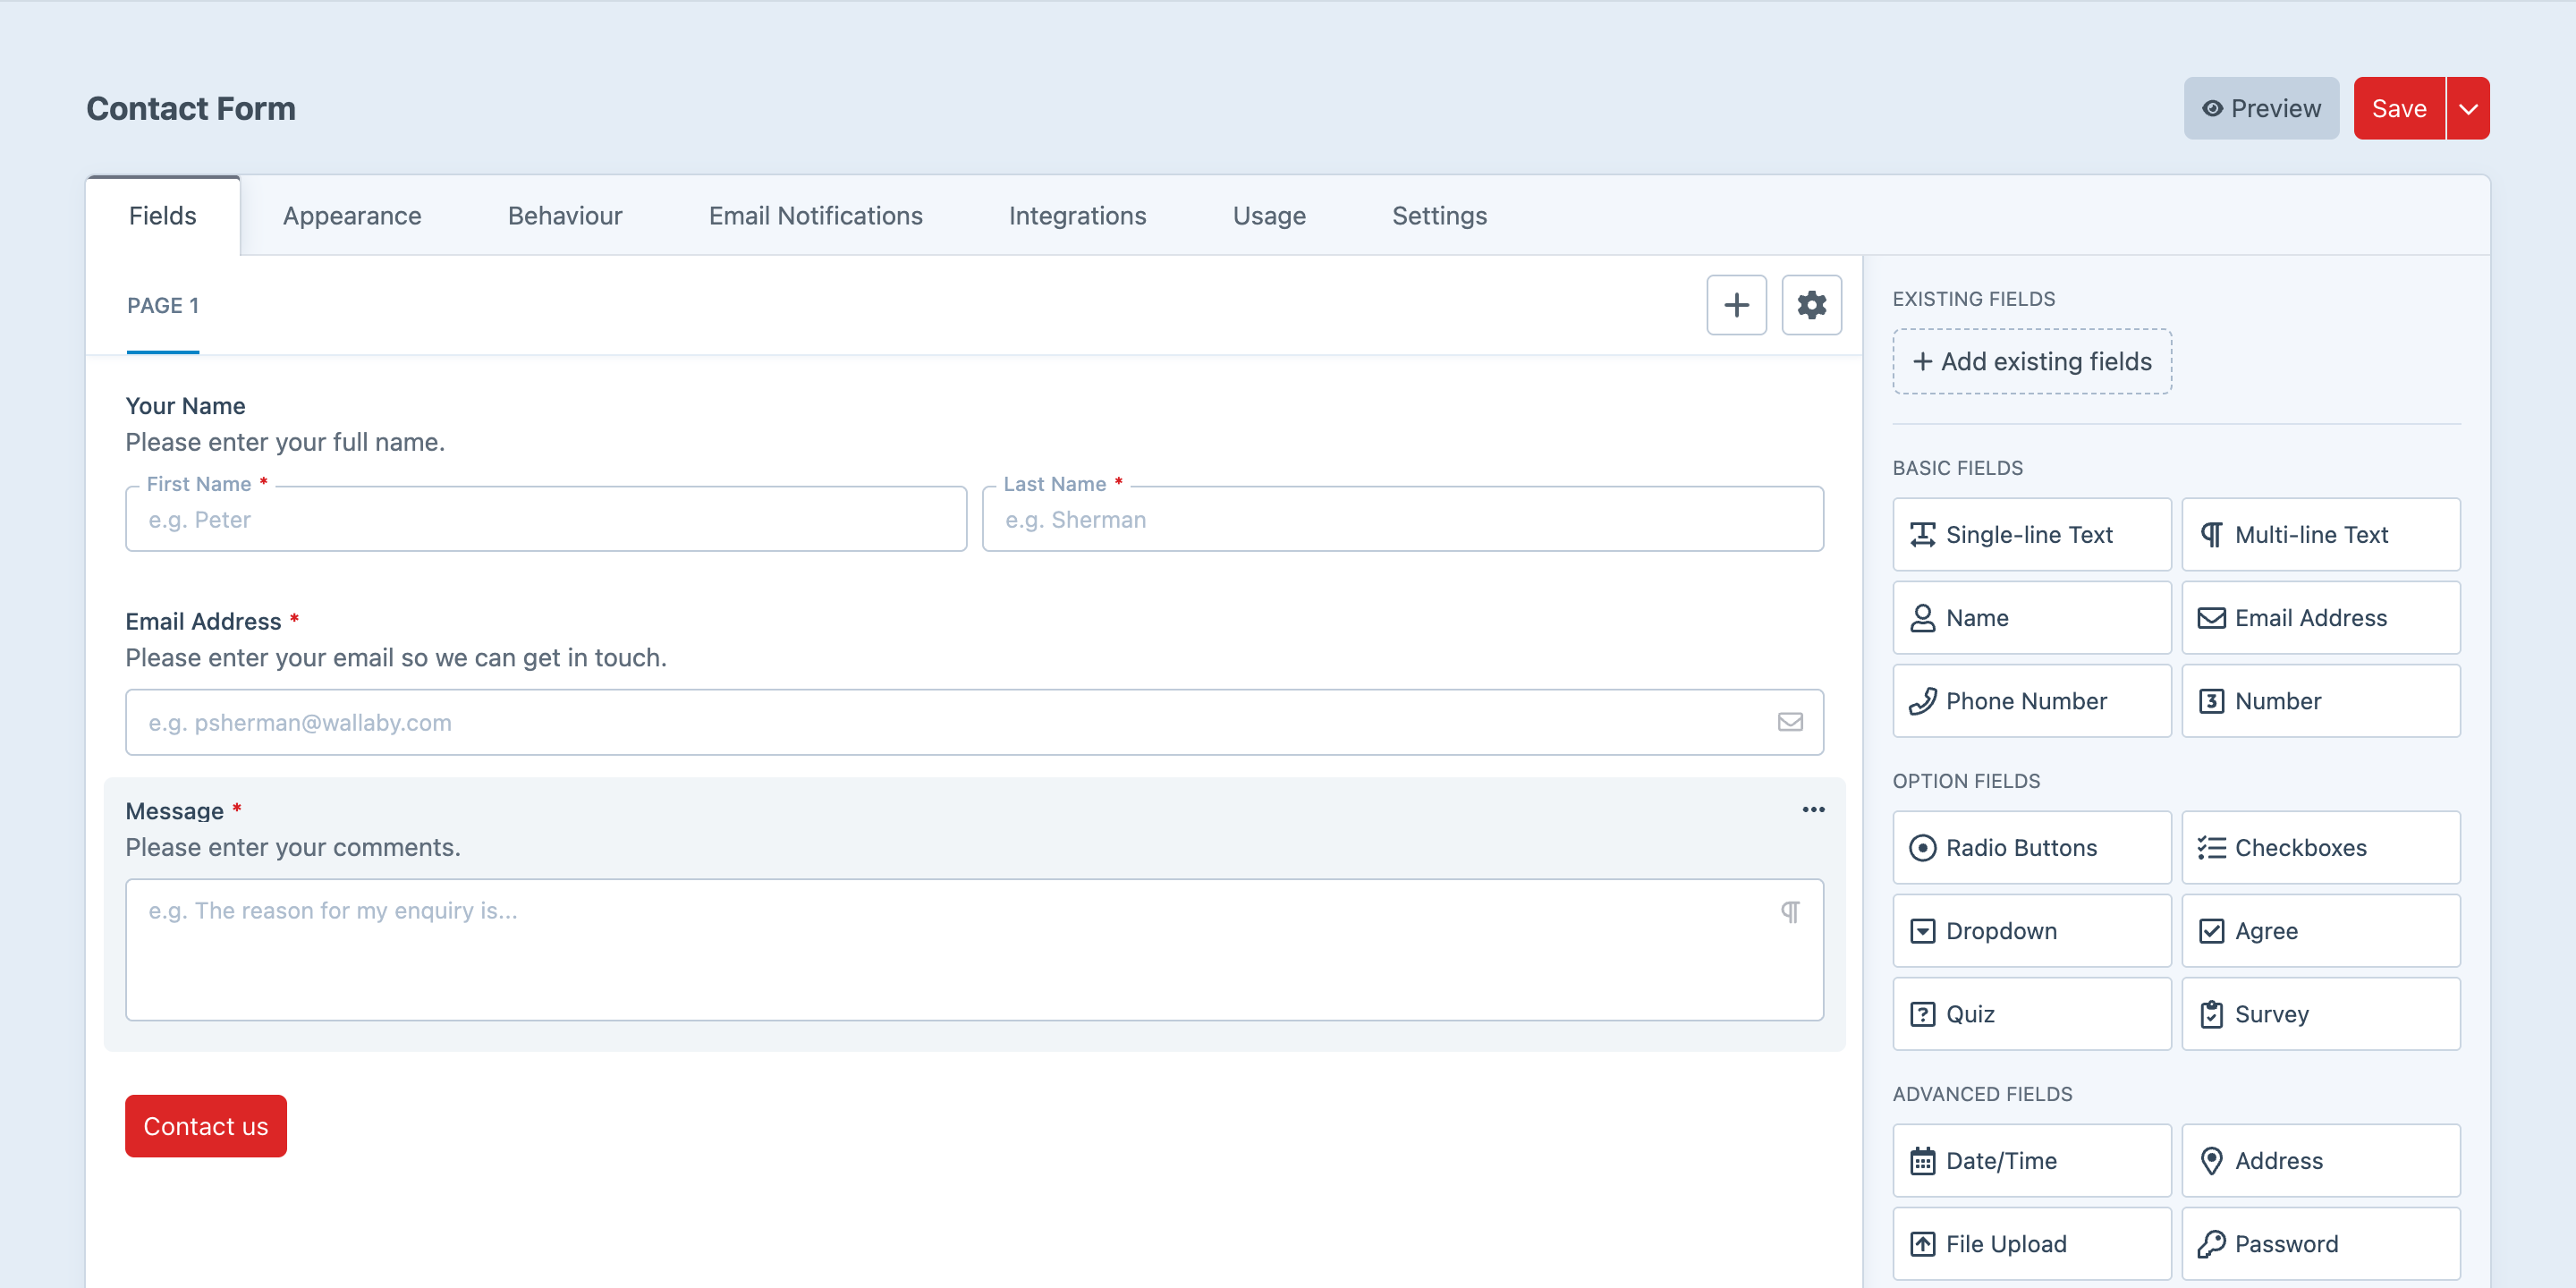Click the Contact Form title
The height and width of the screenshot is (1288, 2576).
191,108
